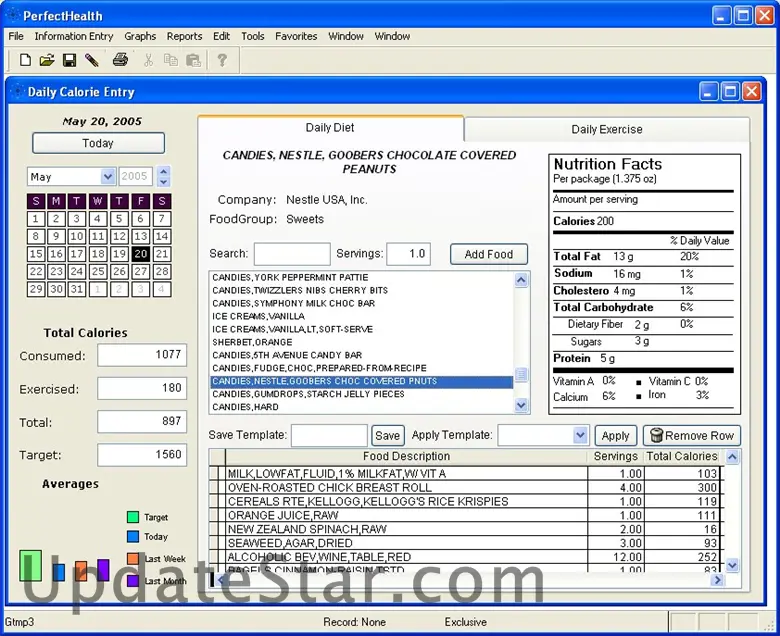The width and height of the screenshot is (780, 636).
Task: Save with the floppy disk icon
Action: click(x=70, y=60)
